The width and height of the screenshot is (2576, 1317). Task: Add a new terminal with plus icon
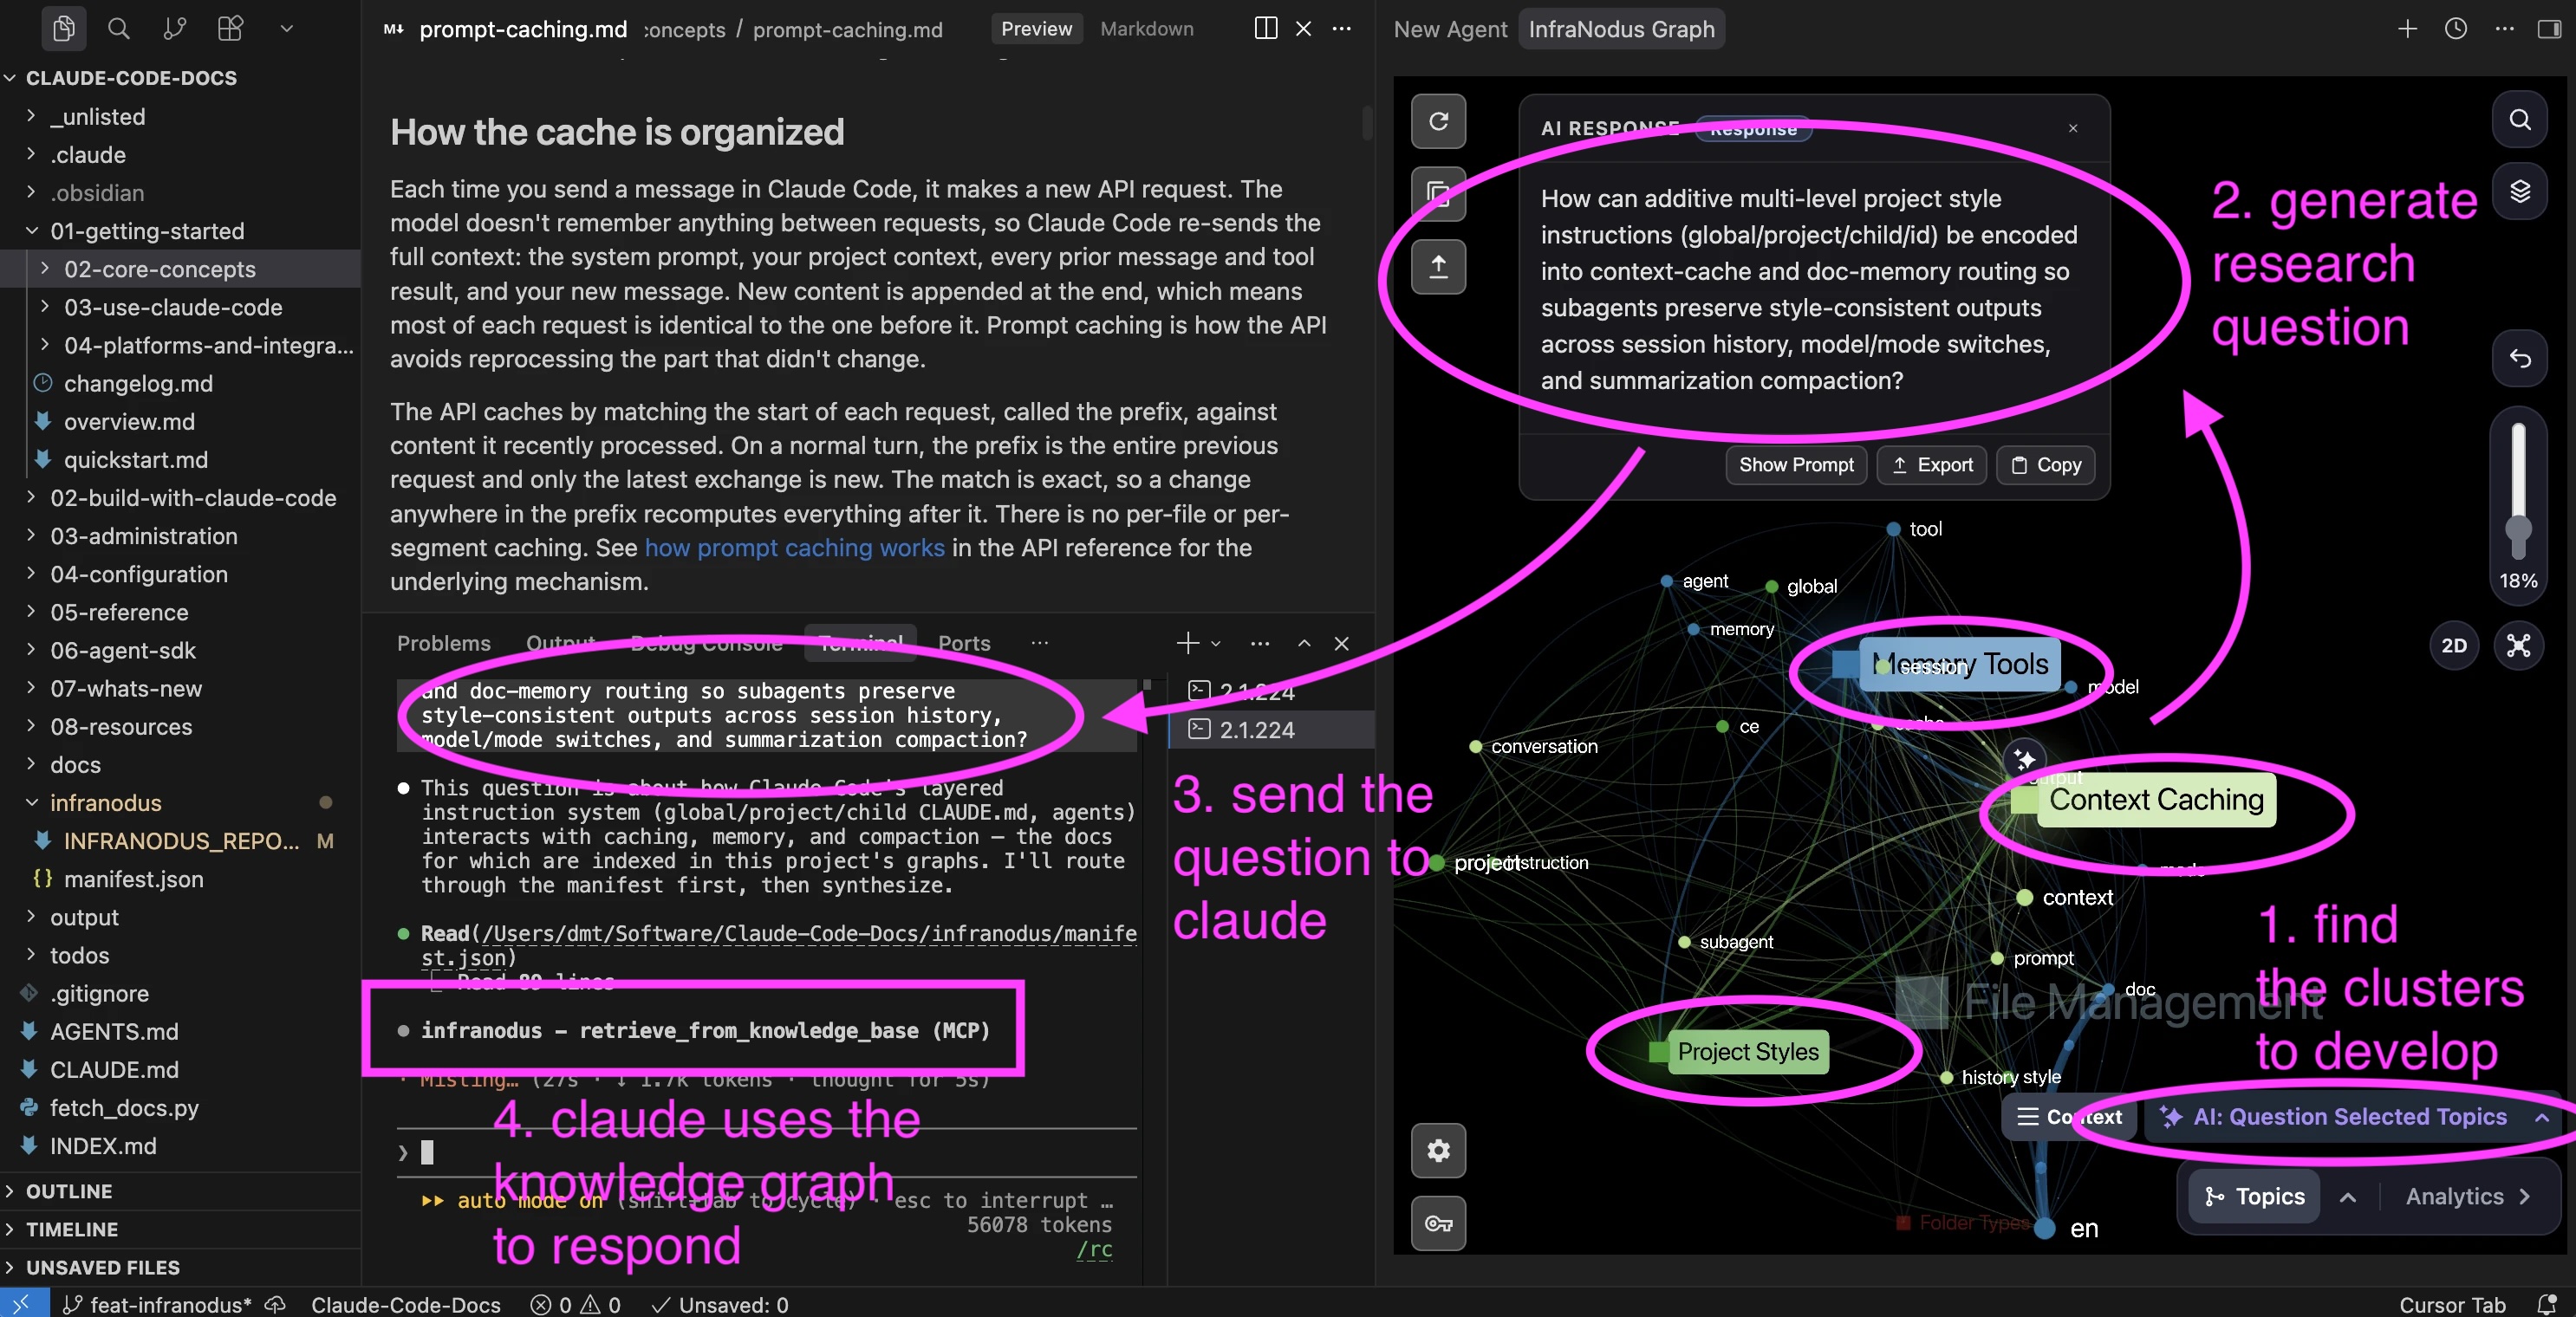click(1188, 643)
